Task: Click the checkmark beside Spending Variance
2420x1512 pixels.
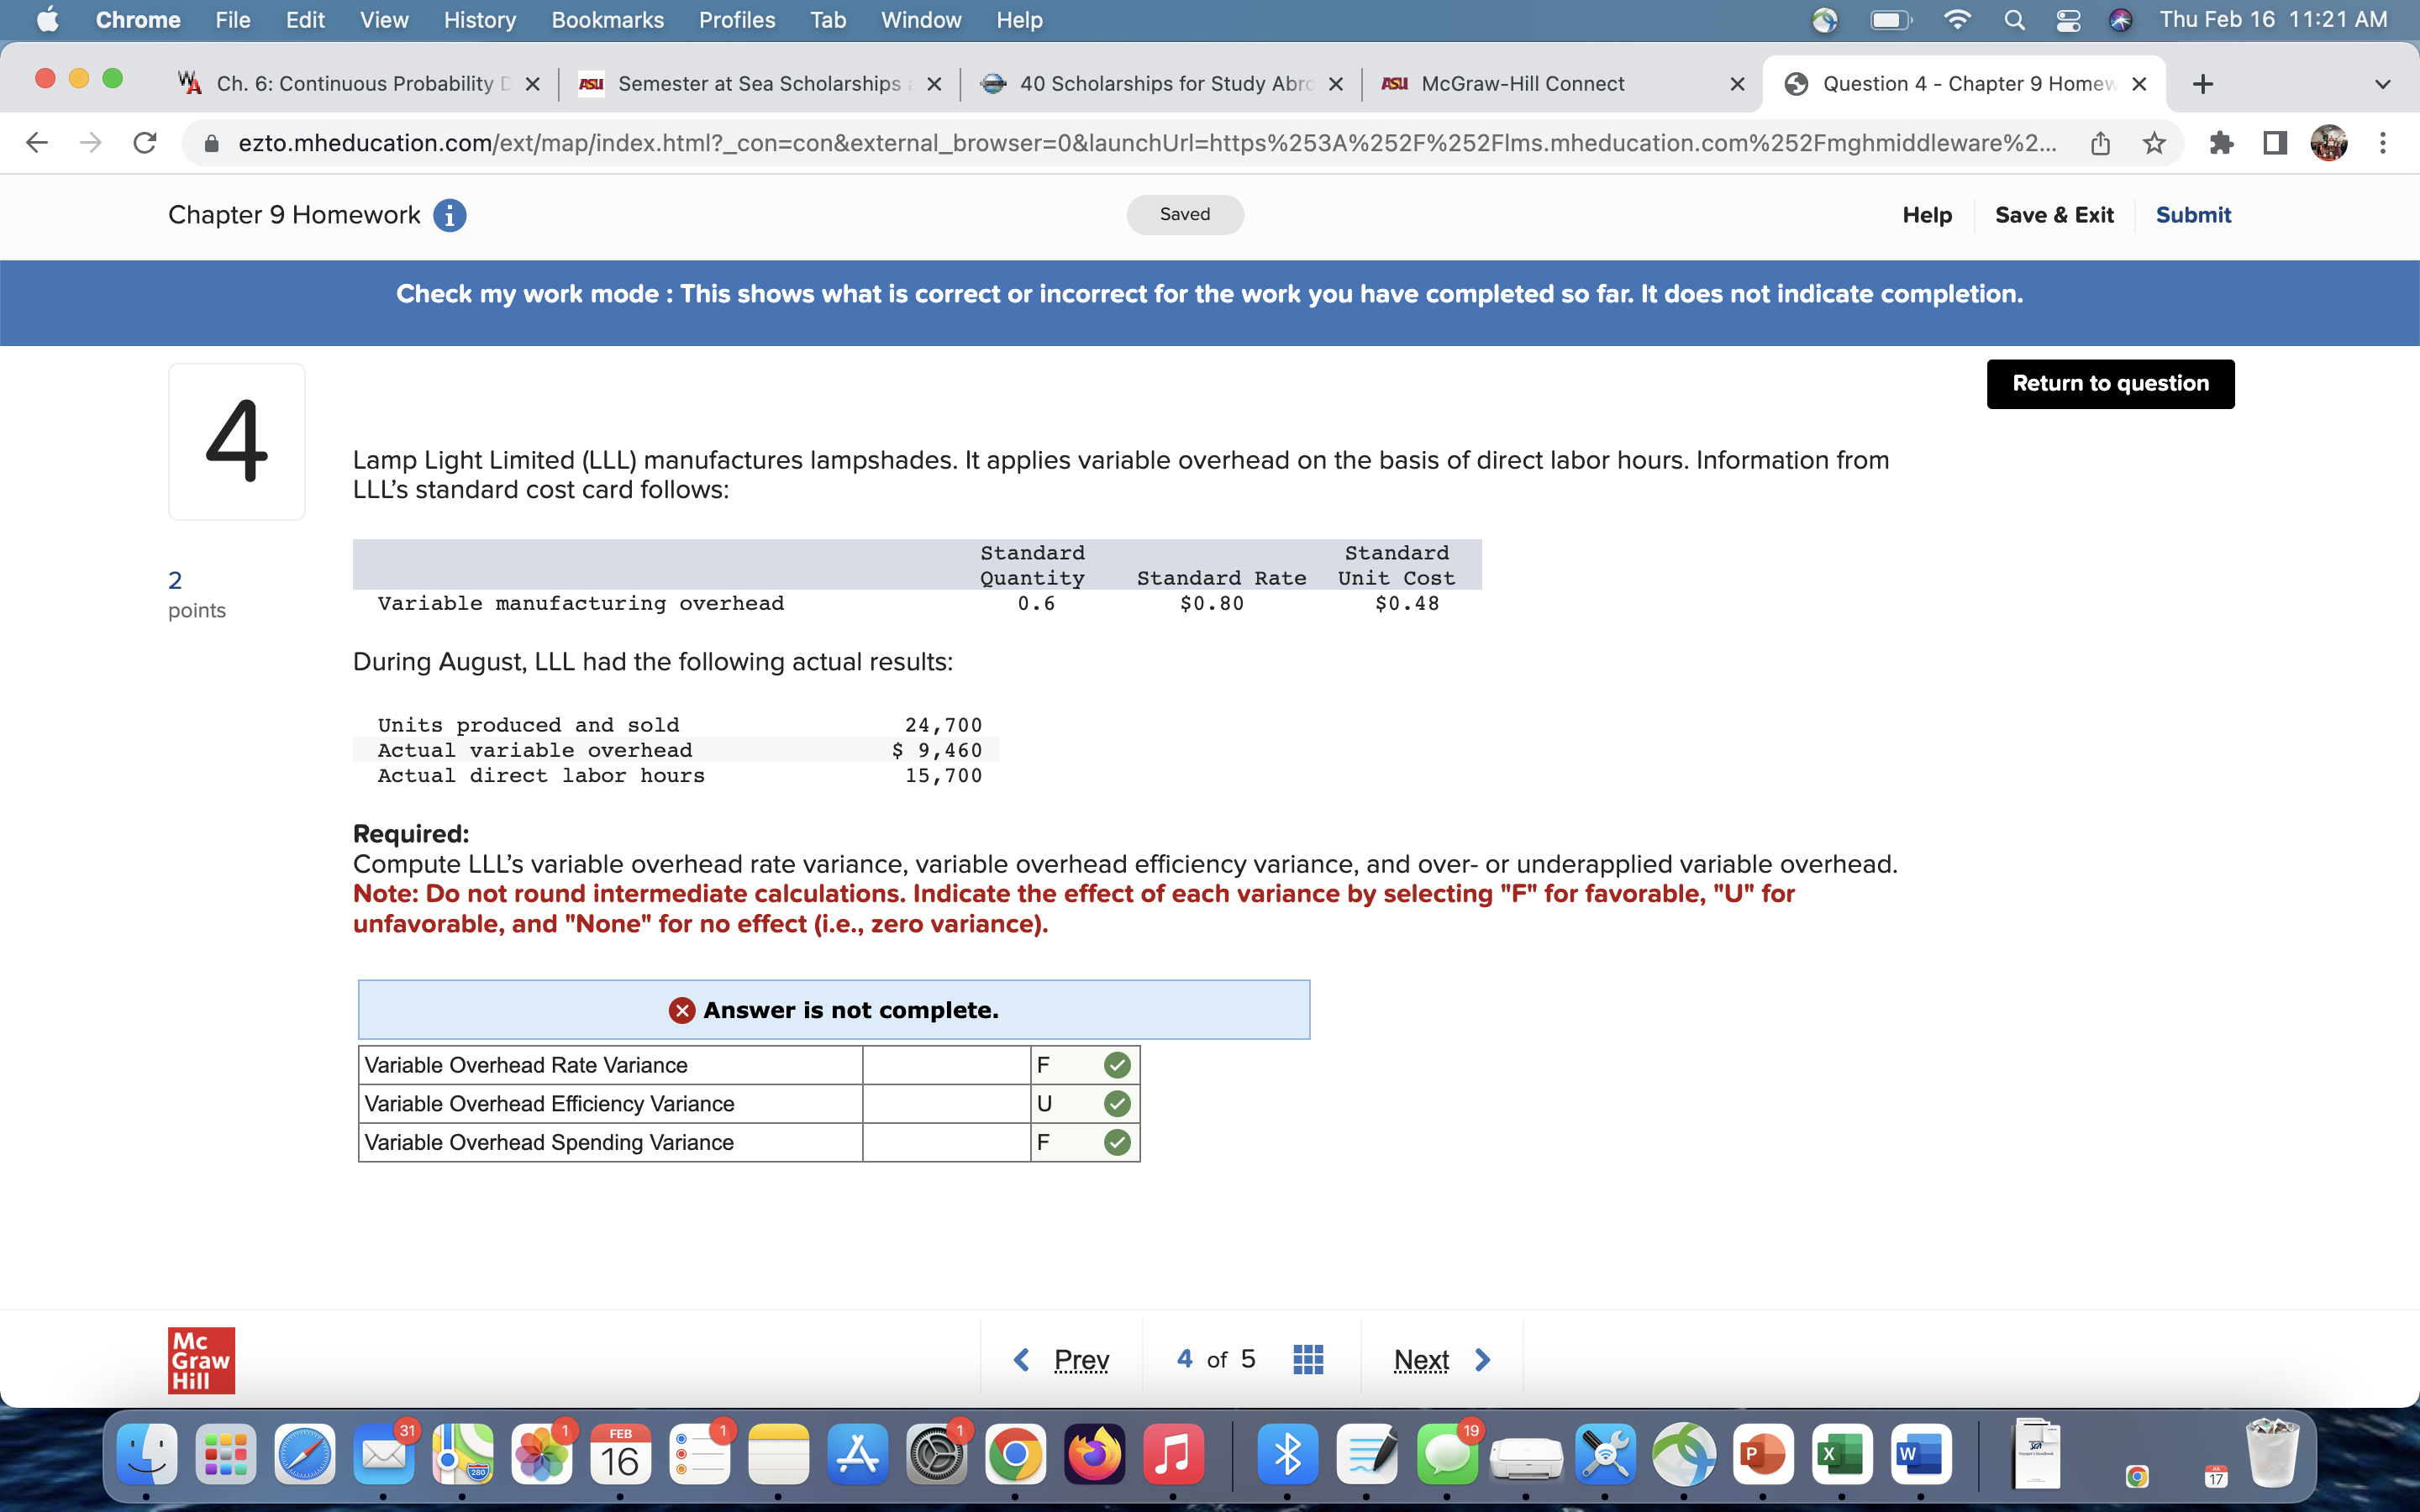Action: 1117,1142
